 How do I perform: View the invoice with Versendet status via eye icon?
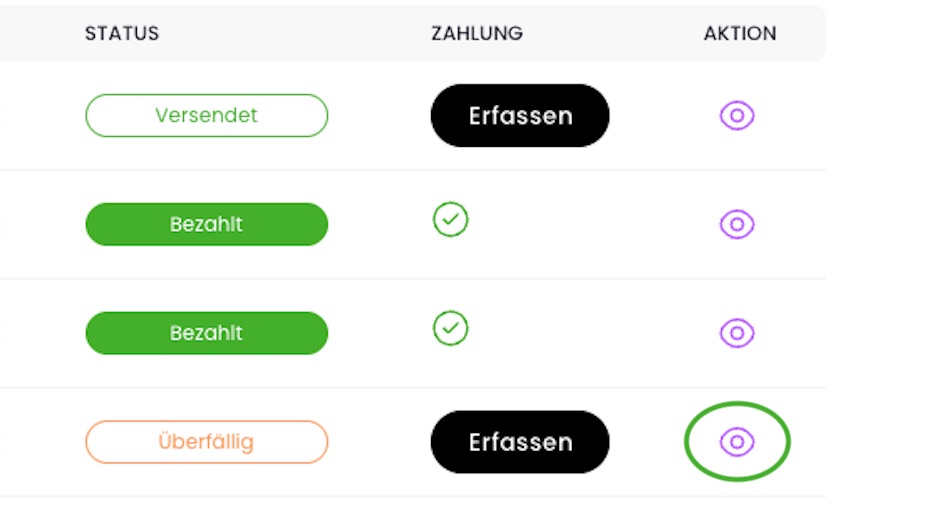pos(737,115)
